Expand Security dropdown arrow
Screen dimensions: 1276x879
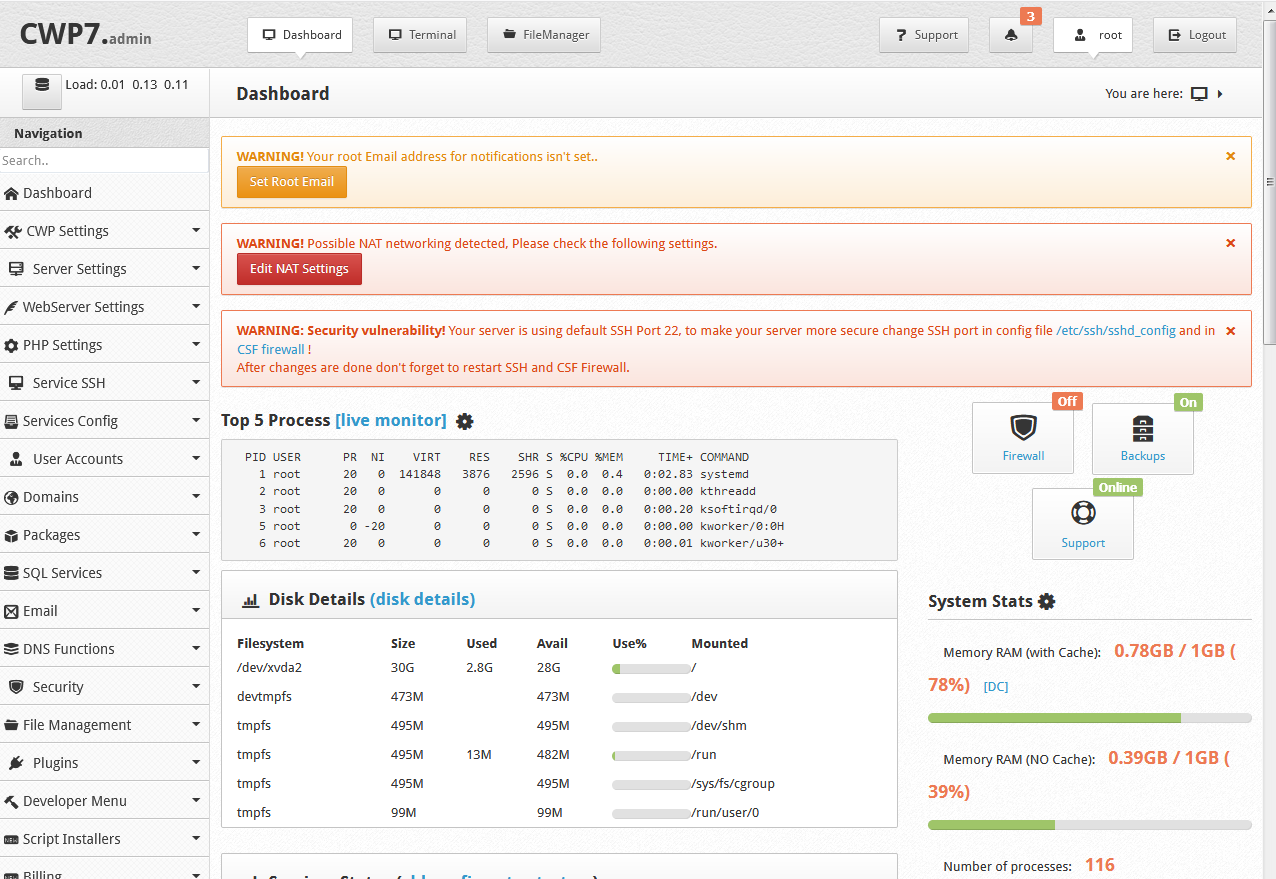[x=196, y=686]
